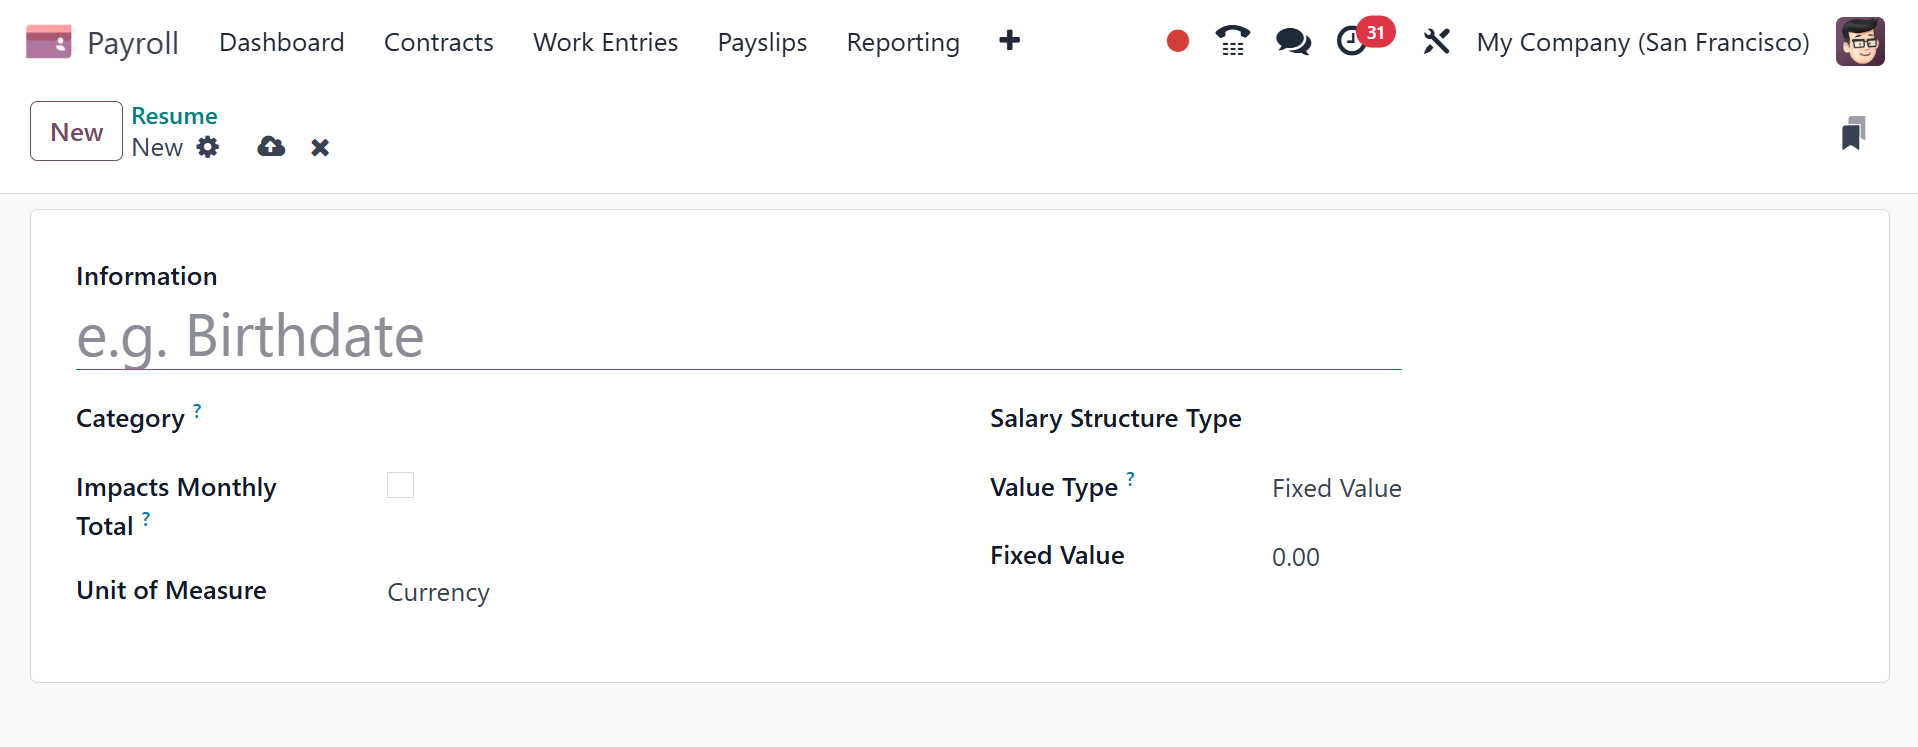Click the bookmark icon at right

coord(1853,133)
